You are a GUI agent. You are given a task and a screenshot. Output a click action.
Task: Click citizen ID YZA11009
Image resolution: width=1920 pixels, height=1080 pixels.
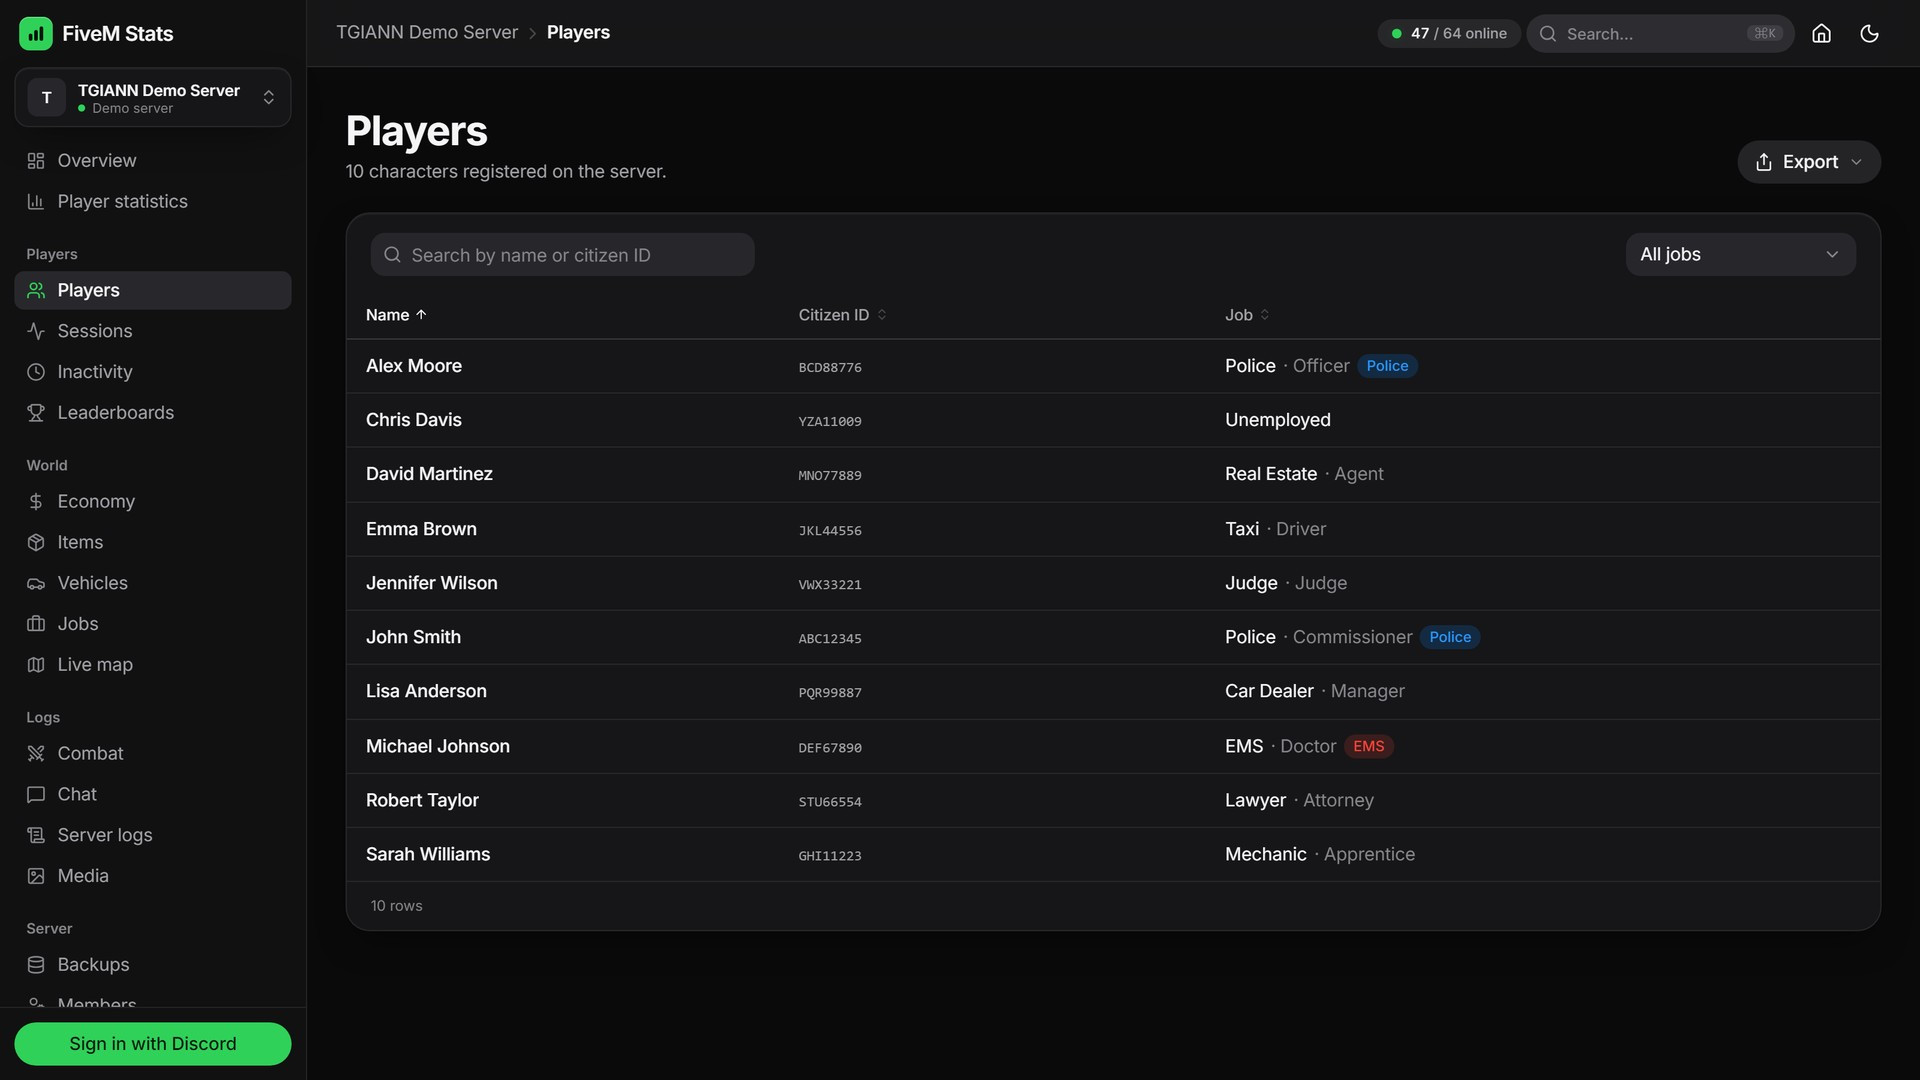point(830,421)
